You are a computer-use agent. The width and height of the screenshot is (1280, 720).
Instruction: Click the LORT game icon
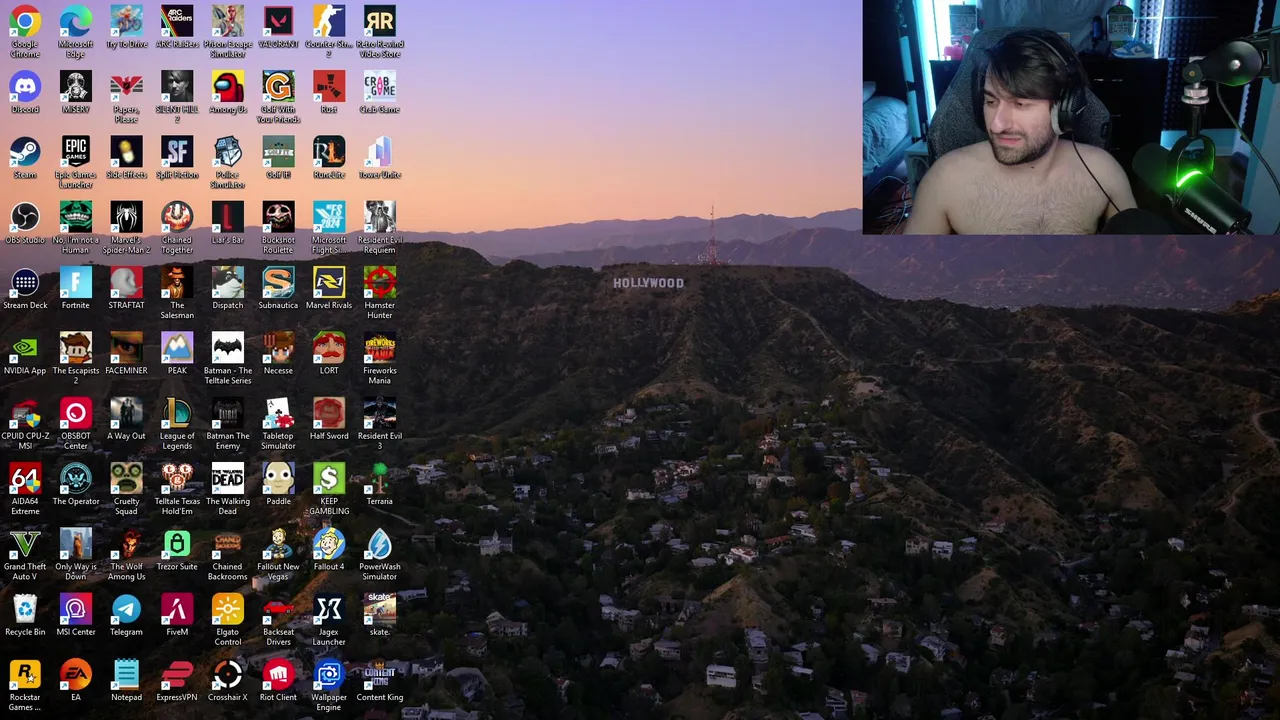tap(329, 353)
